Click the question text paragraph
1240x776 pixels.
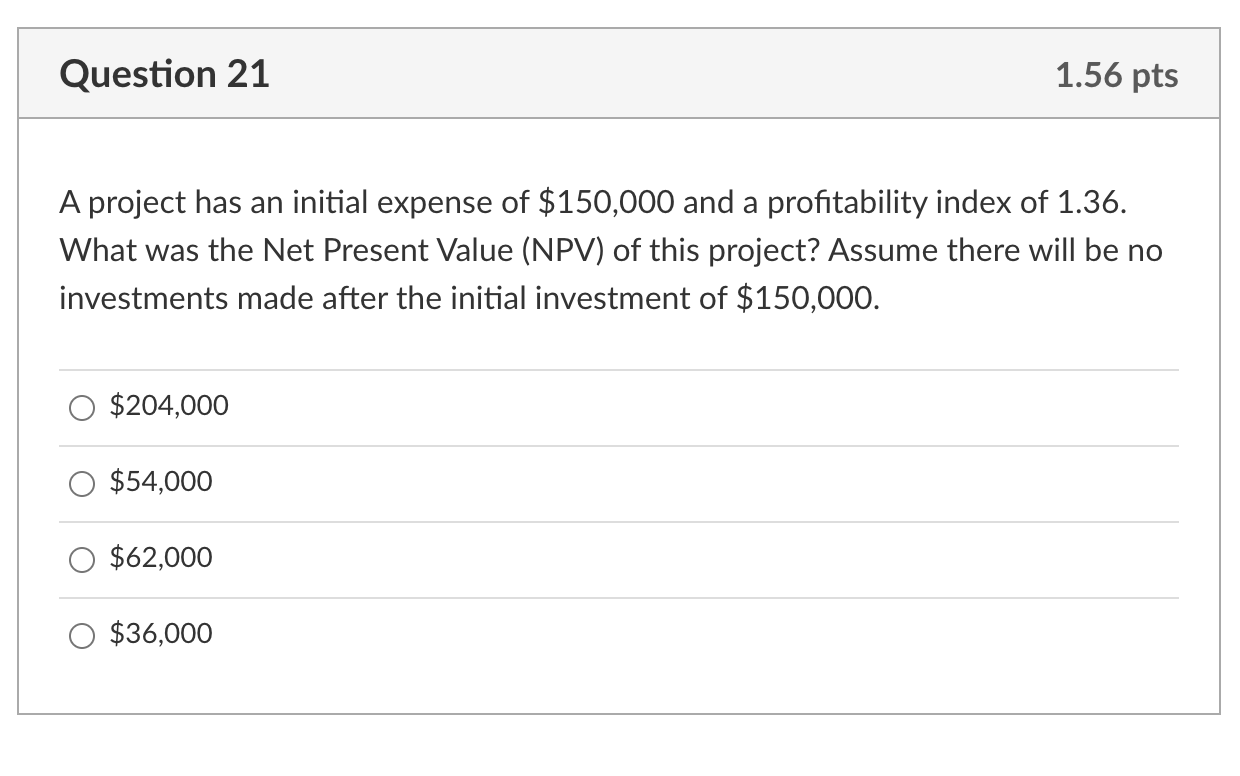tap(610, 250)
